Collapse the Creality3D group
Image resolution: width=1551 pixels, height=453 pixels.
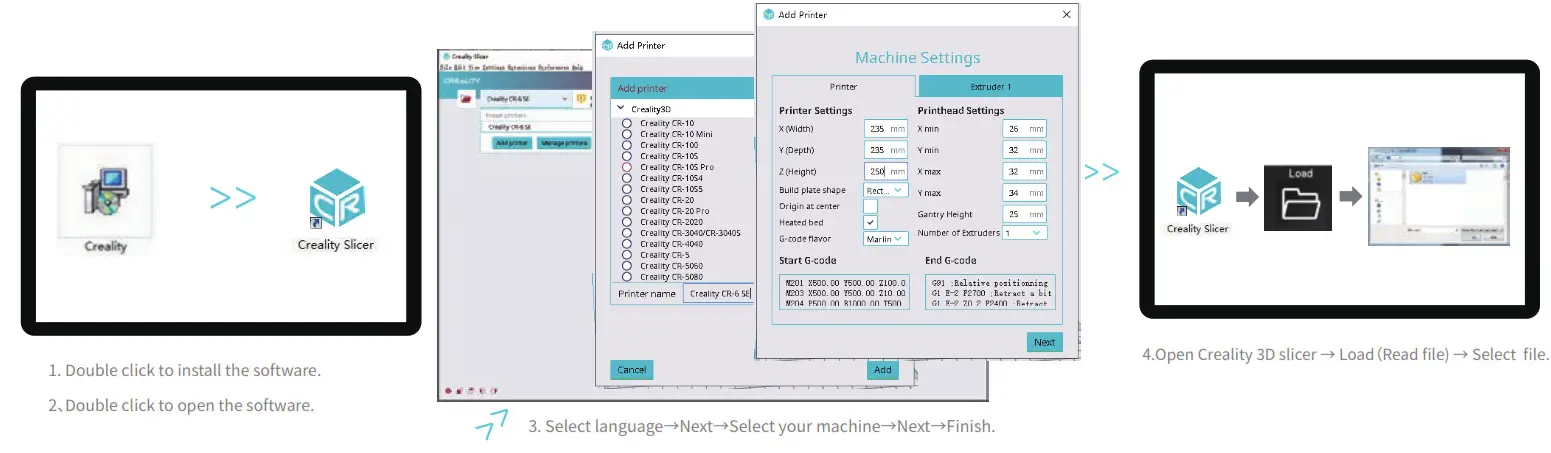click(621, 108)
